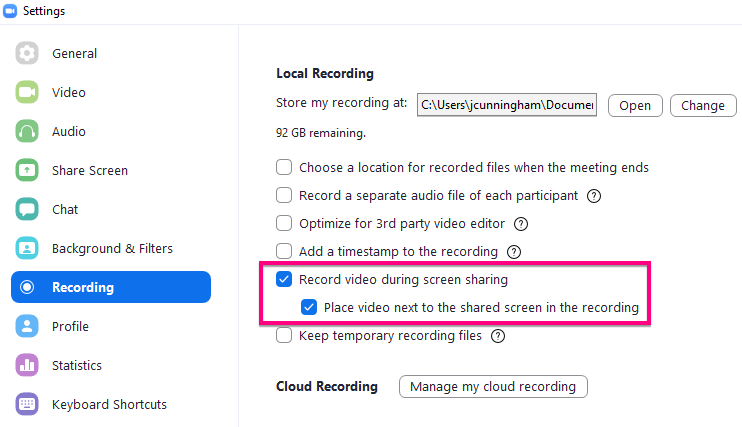Viewport: 742px width, 427px height.
Task: Enable choosing location when meeting ends
Action: point(285,168)
